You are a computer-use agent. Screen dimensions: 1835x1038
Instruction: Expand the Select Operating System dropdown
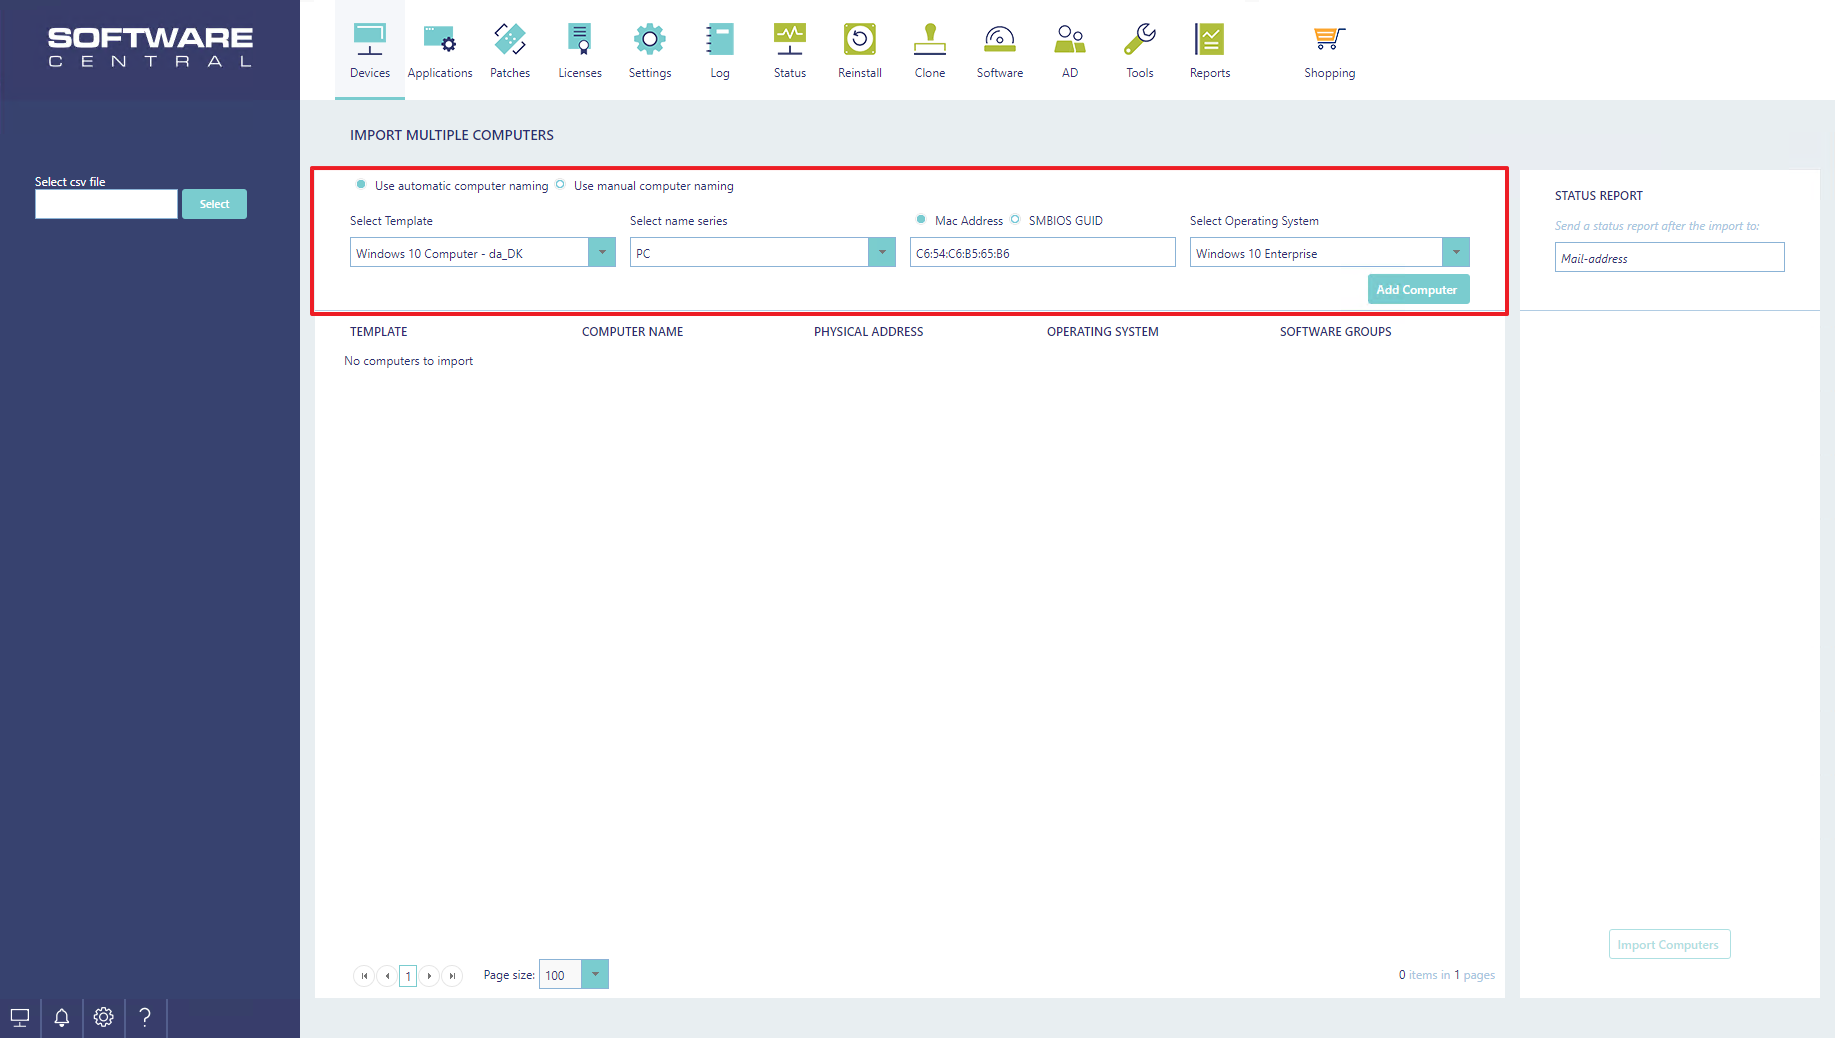[x=1456, y=253]
